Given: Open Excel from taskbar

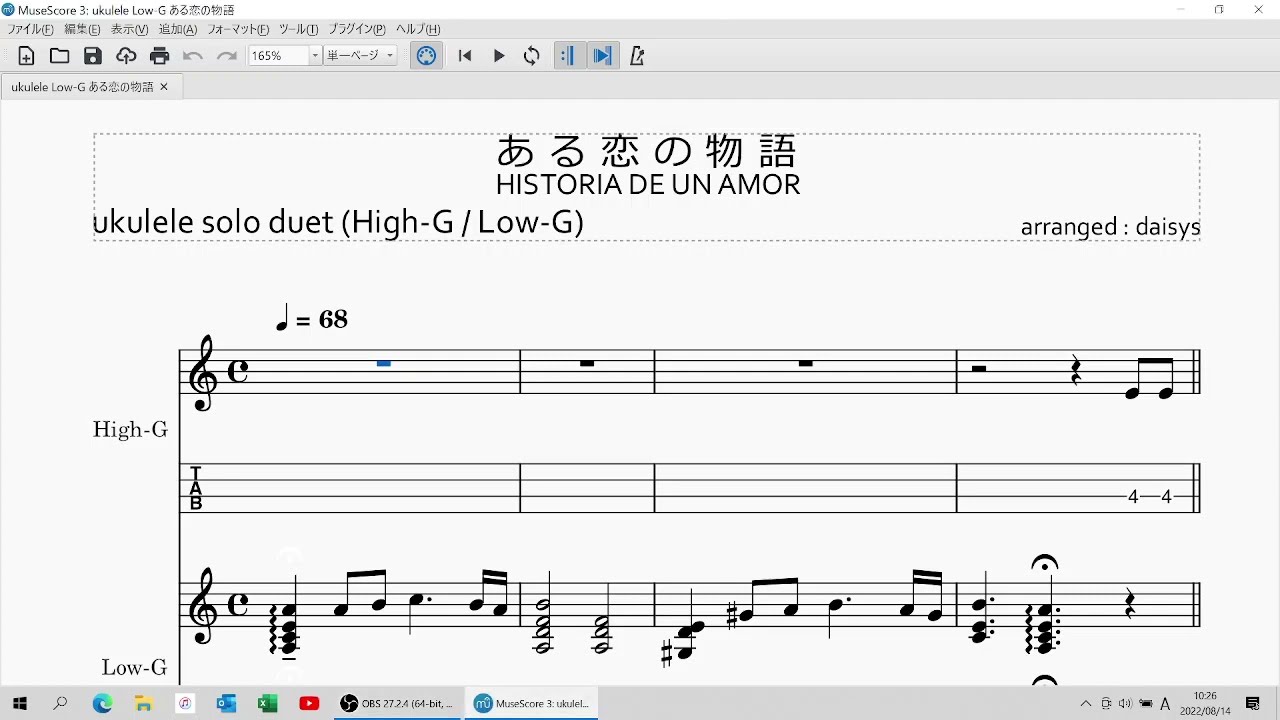Looking at the screenshot, I should [x=267, y=704].
